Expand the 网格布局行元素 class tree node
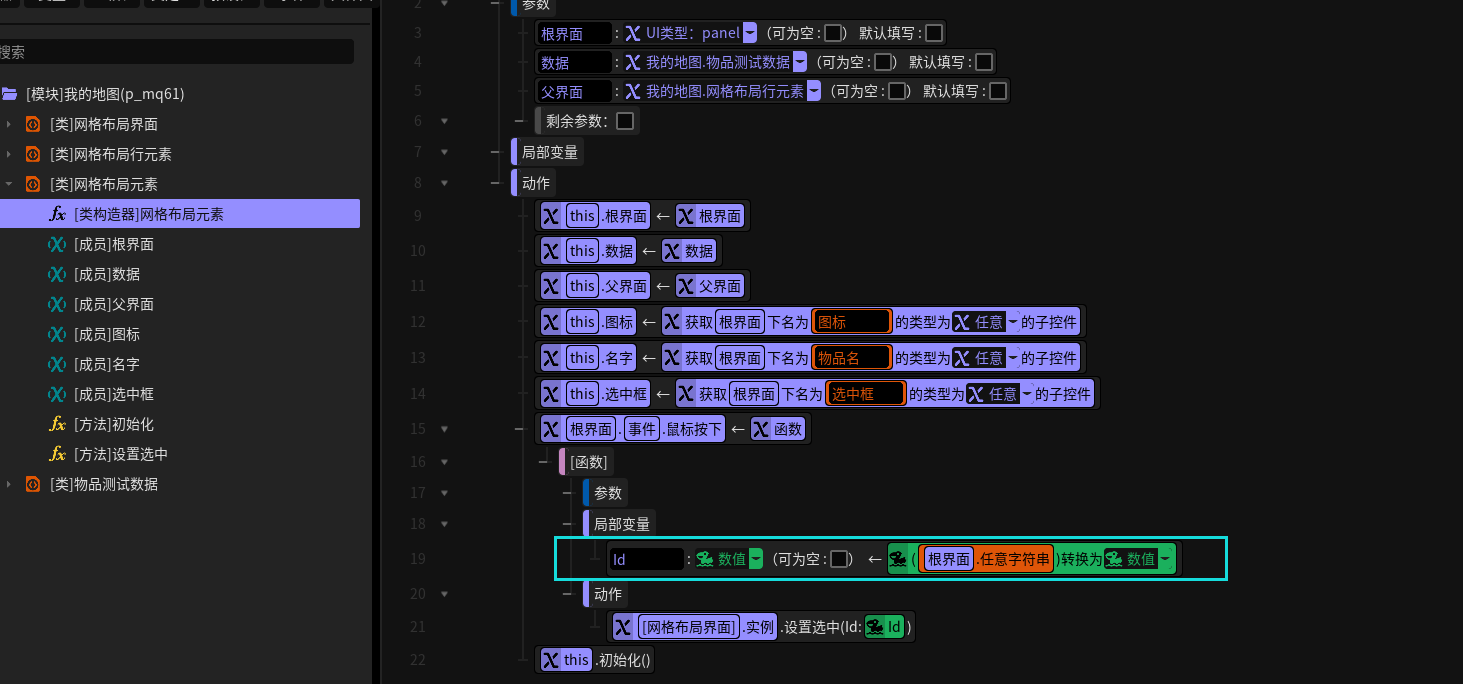Viewport: 1463px width, 684px height. pyautogui.click(x=9, y=154)
